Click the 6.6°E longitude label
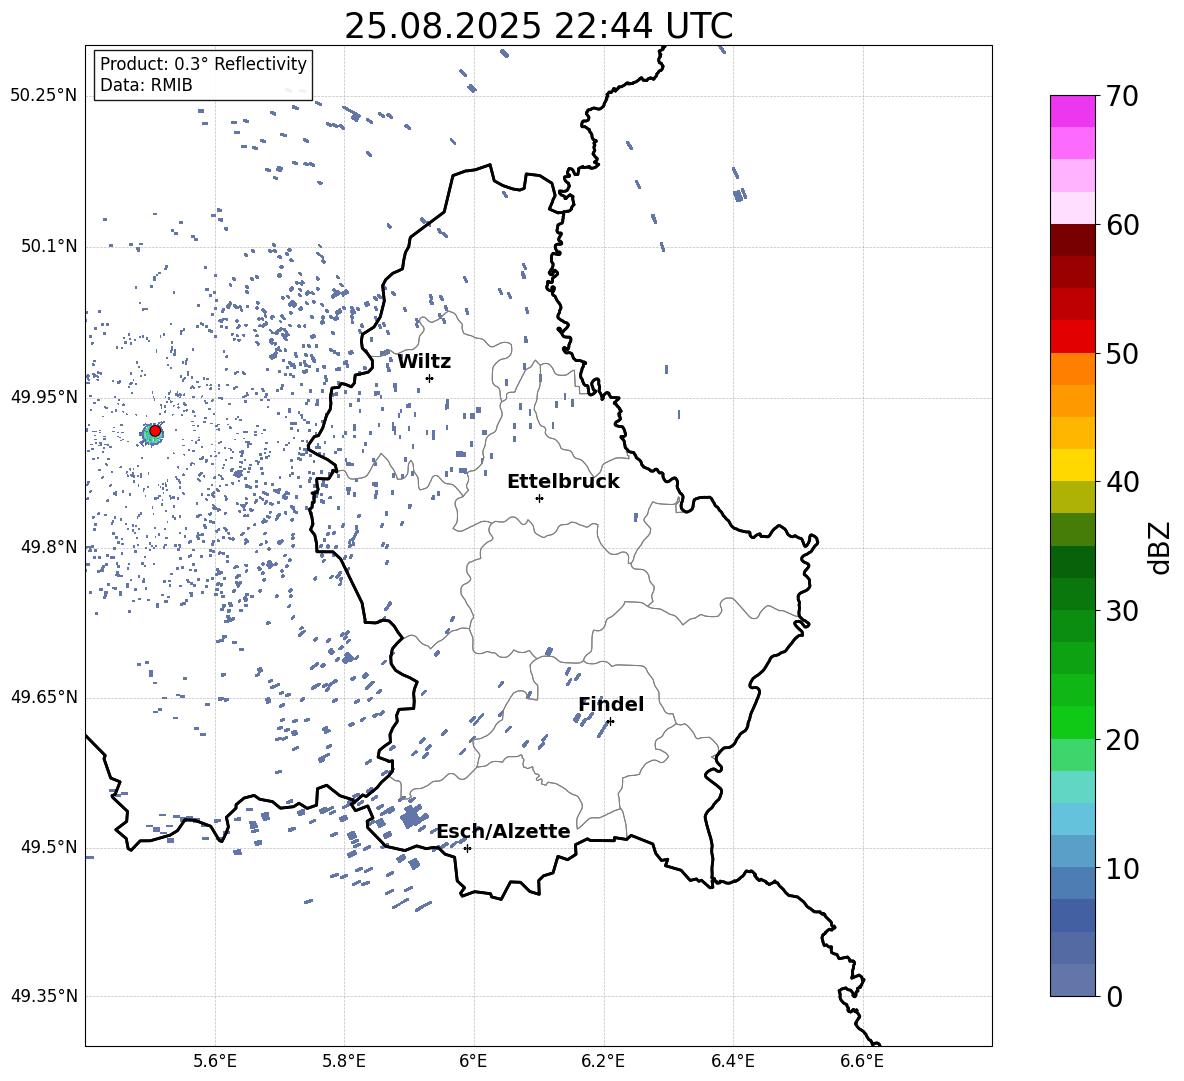The height and width of the screenshot is (1081, 1184). click(x=862, y=1061)
